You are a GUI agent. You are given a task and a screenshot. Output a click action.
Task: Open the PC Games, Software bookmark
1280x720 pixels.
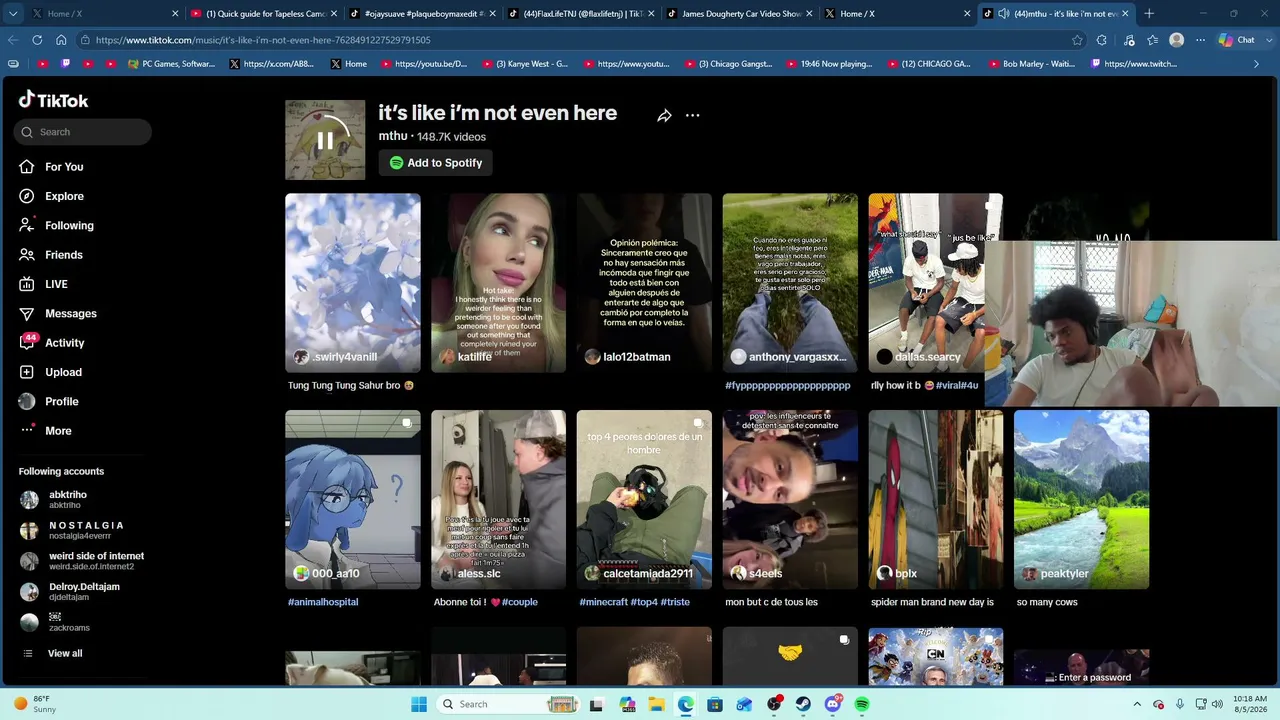click(172, 64)
